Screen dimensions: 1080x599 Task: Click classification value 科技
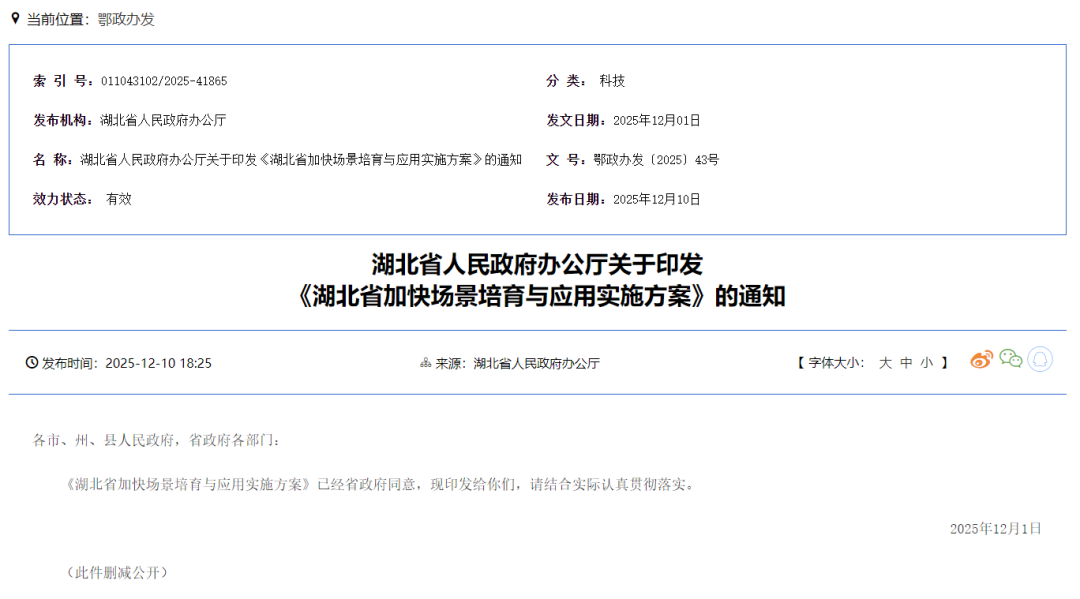click(610, 81)
